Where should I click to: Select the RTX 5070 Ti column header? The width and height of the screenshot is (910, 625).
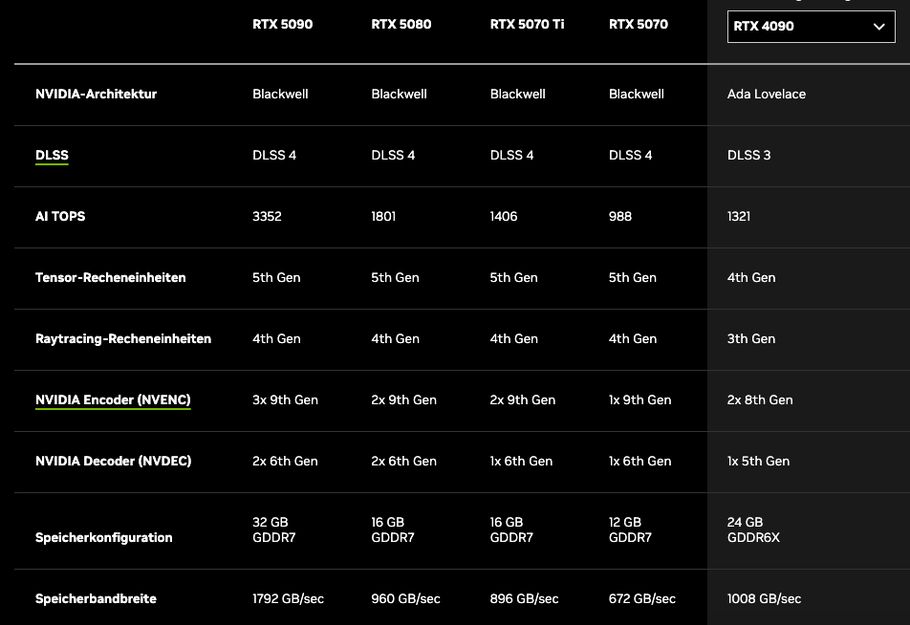(x=527, y=24)
